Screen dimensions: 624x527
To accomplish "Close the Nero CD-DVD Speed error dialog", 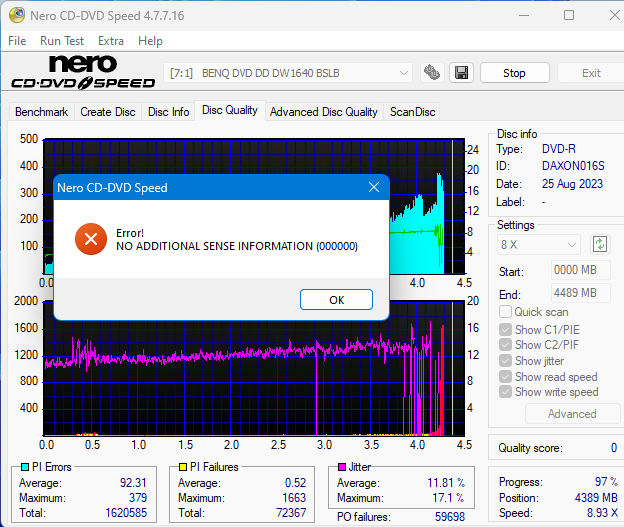I will tap(374, 187).
